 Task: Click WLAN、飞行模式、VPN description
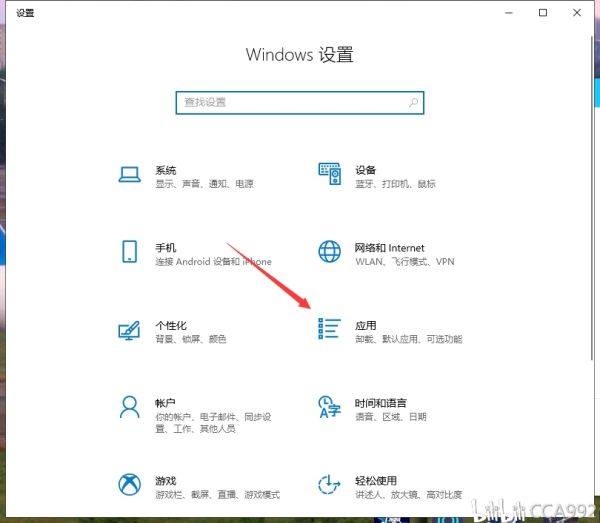(x=404, y=262)
